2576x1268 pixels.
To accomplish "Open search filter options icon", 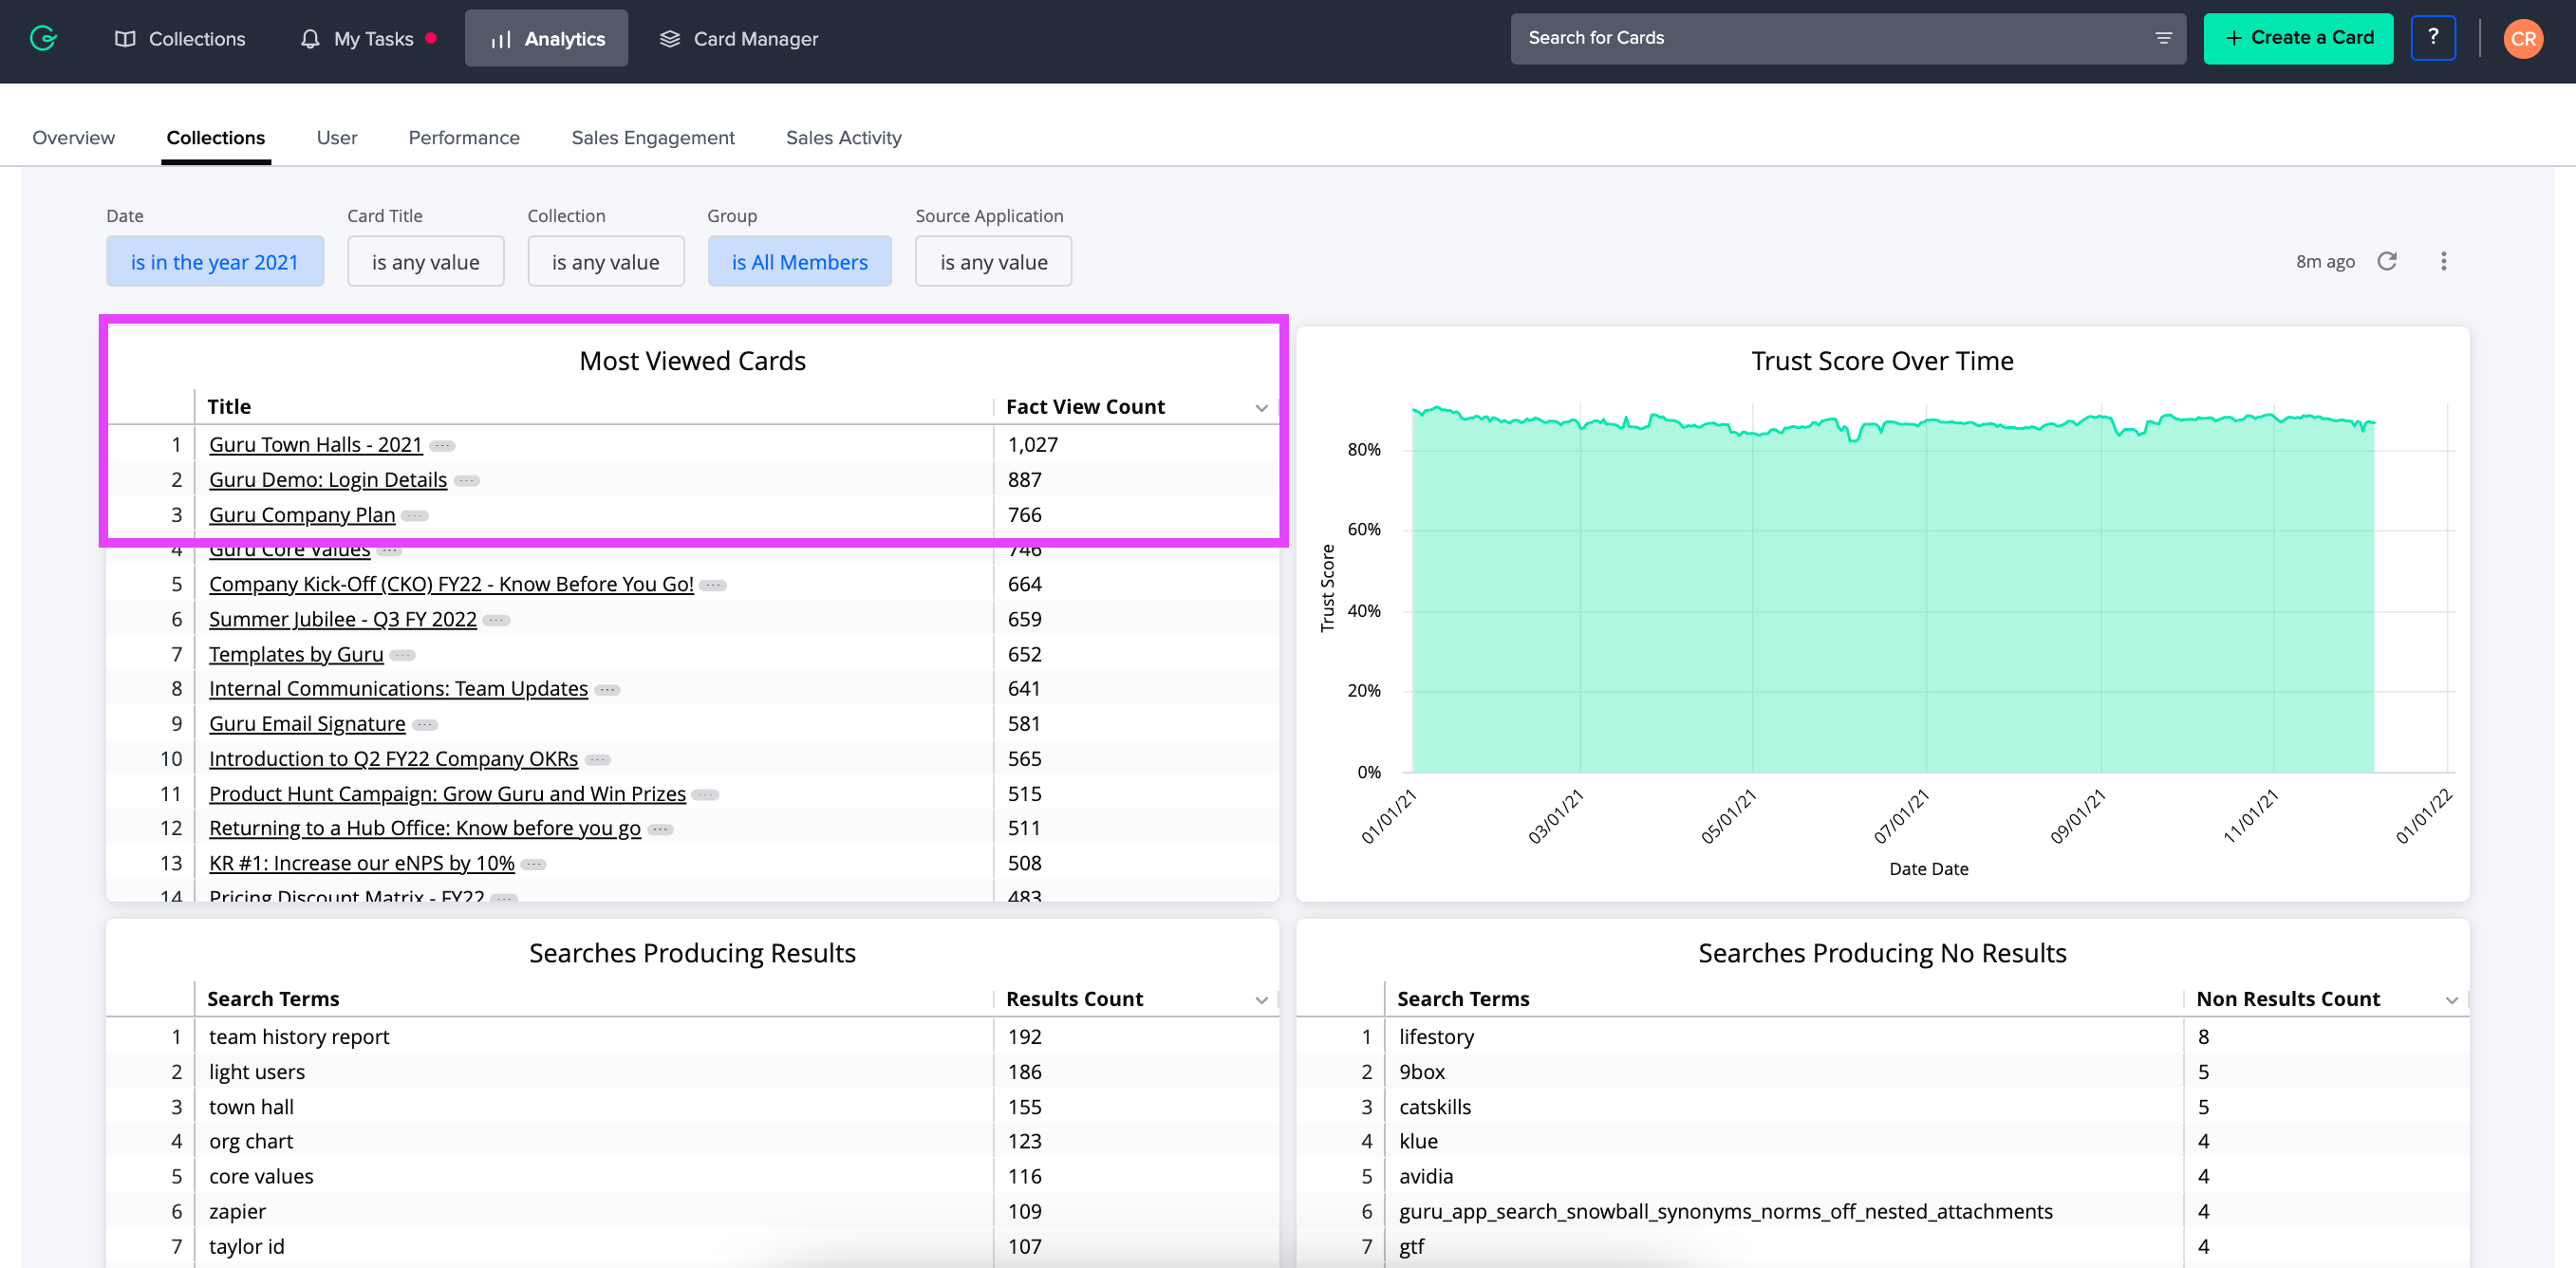I will point(2163,38).
